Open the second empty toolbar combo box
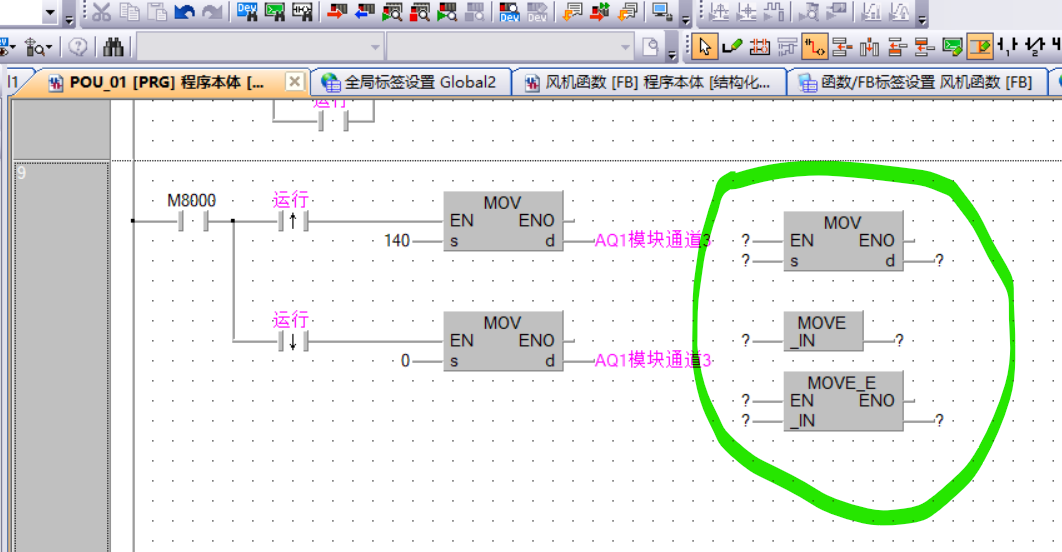Image resolution: width=1062 pixels, height=552 pixels. point(510,47)
